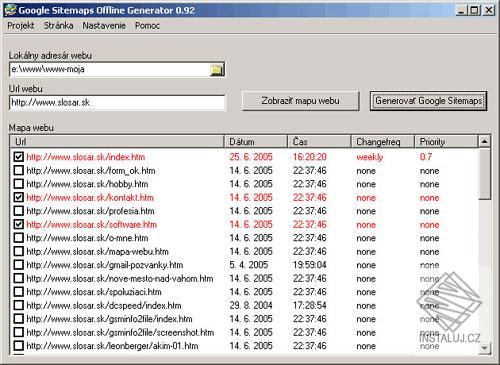Minimize the Google Sitemaps Offline Generator window
Viewport: 500px width, 365px height.
tap(461, 10)
